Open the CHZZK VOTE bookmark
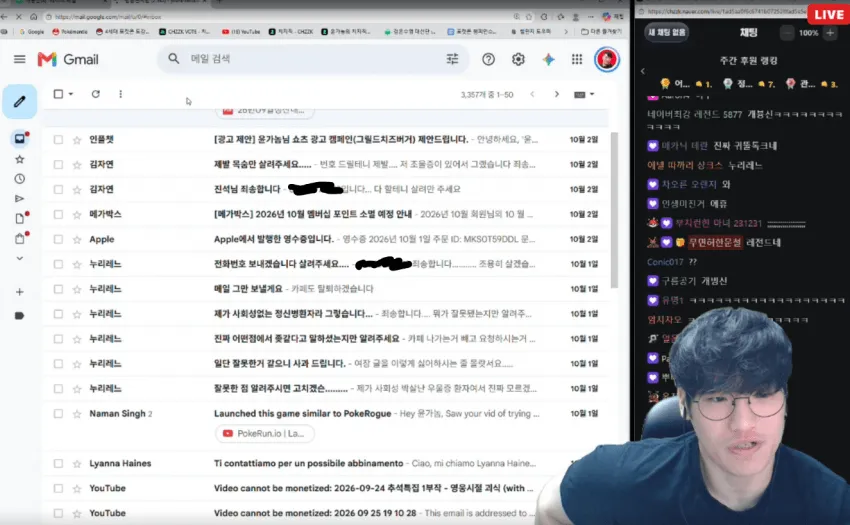 (184, 31)
